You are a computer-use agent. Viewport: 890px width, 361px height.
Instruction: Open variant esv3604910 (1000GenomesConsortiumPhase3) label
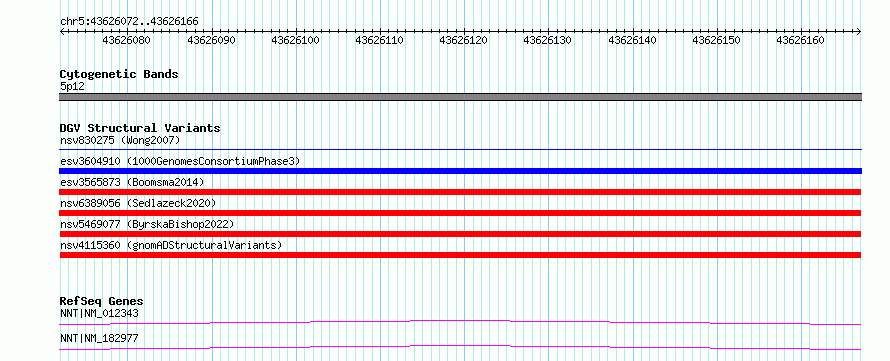coord(179,161)
